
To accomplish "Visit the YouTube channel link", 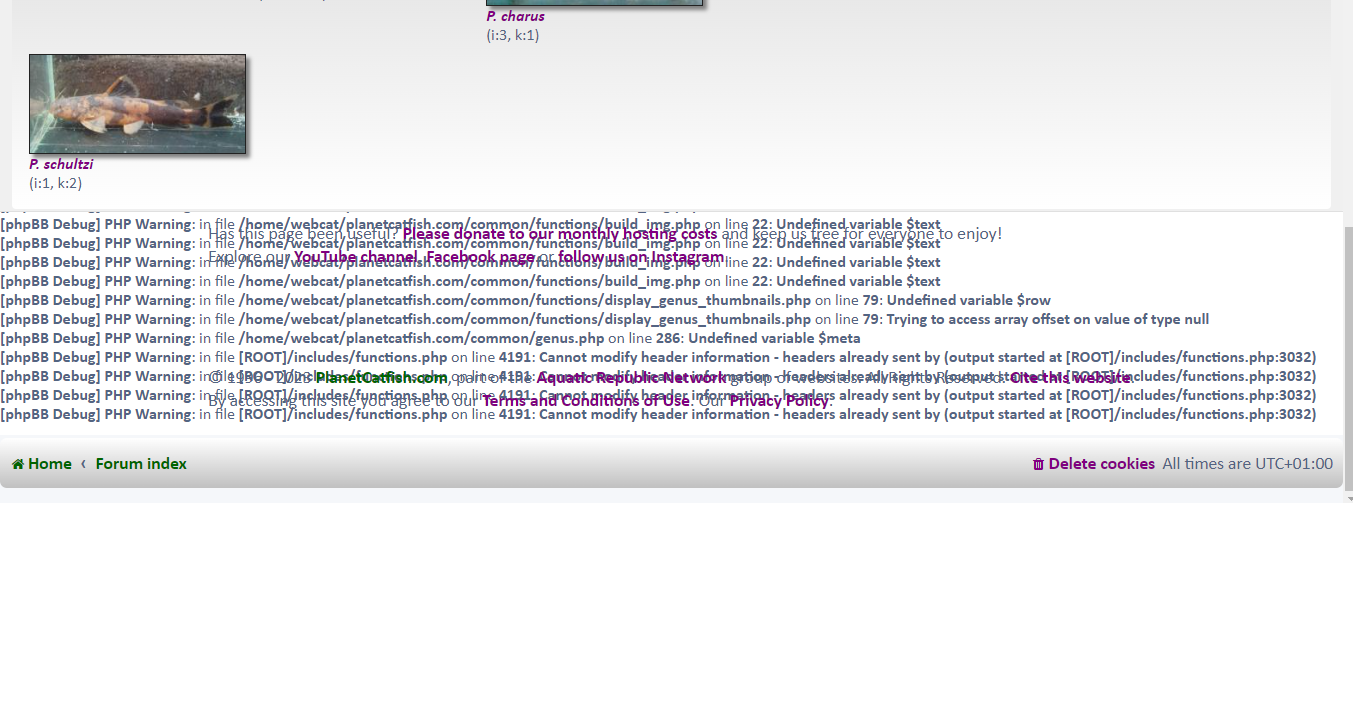I will [356, 257].
